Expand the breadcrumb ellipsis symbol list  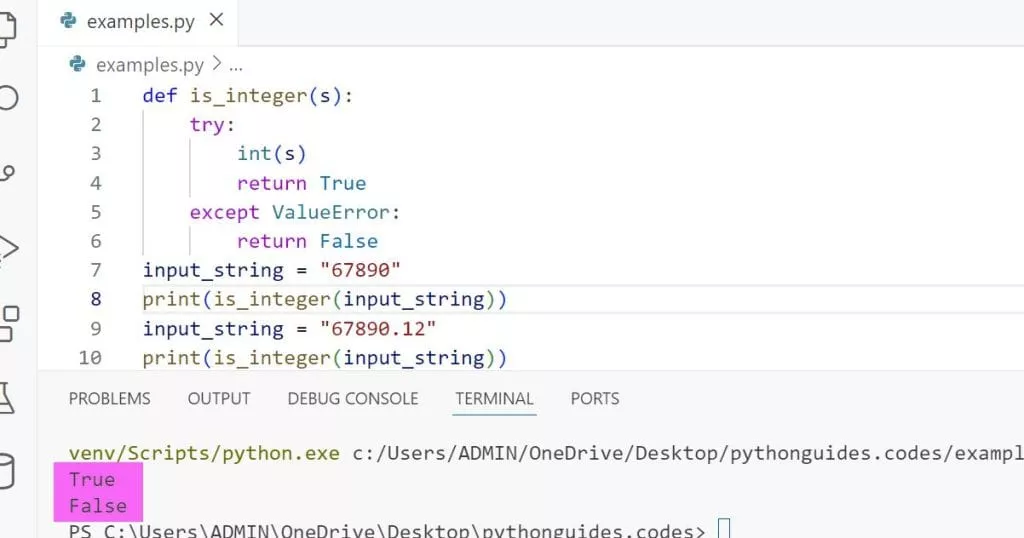pyautogui.click(x=237, y=65)
